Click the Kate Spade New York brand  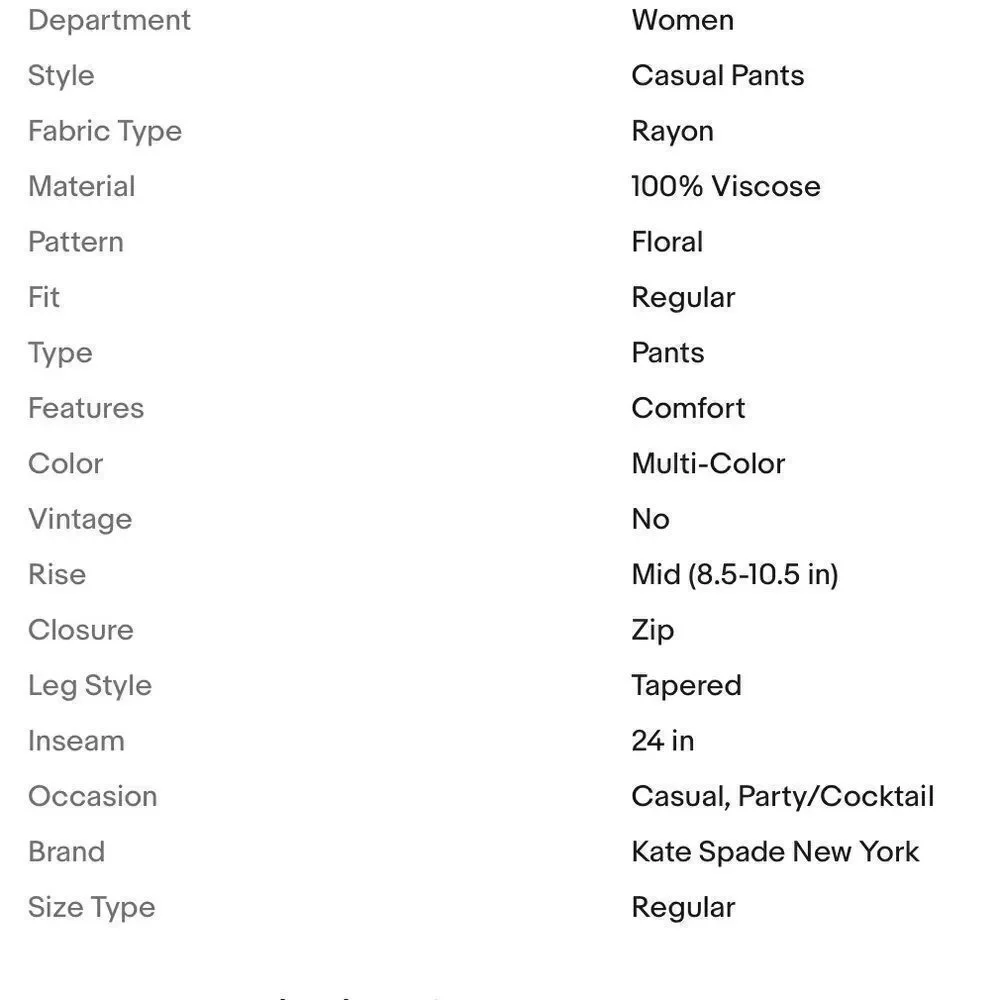[775, 852]
